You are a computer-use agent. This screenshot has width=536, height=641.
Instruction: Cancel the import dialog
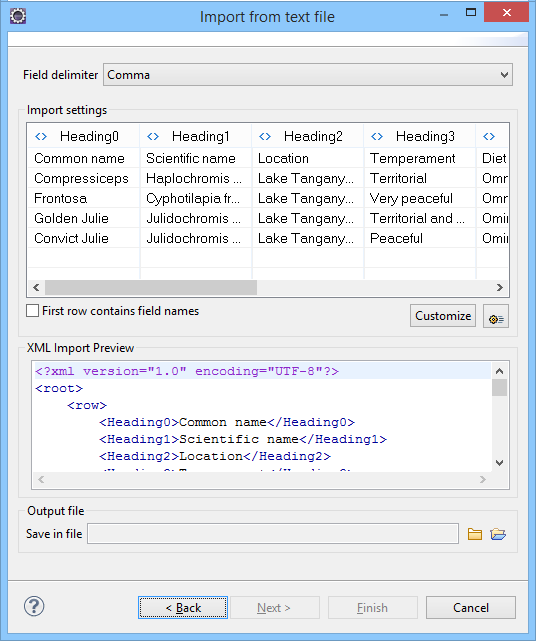[x=471, y=607]
